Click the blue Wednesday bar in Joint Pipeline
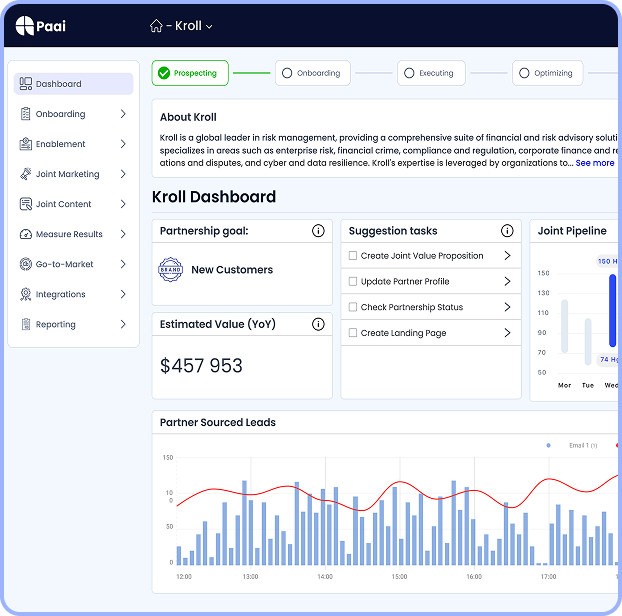 pos(612,311)
